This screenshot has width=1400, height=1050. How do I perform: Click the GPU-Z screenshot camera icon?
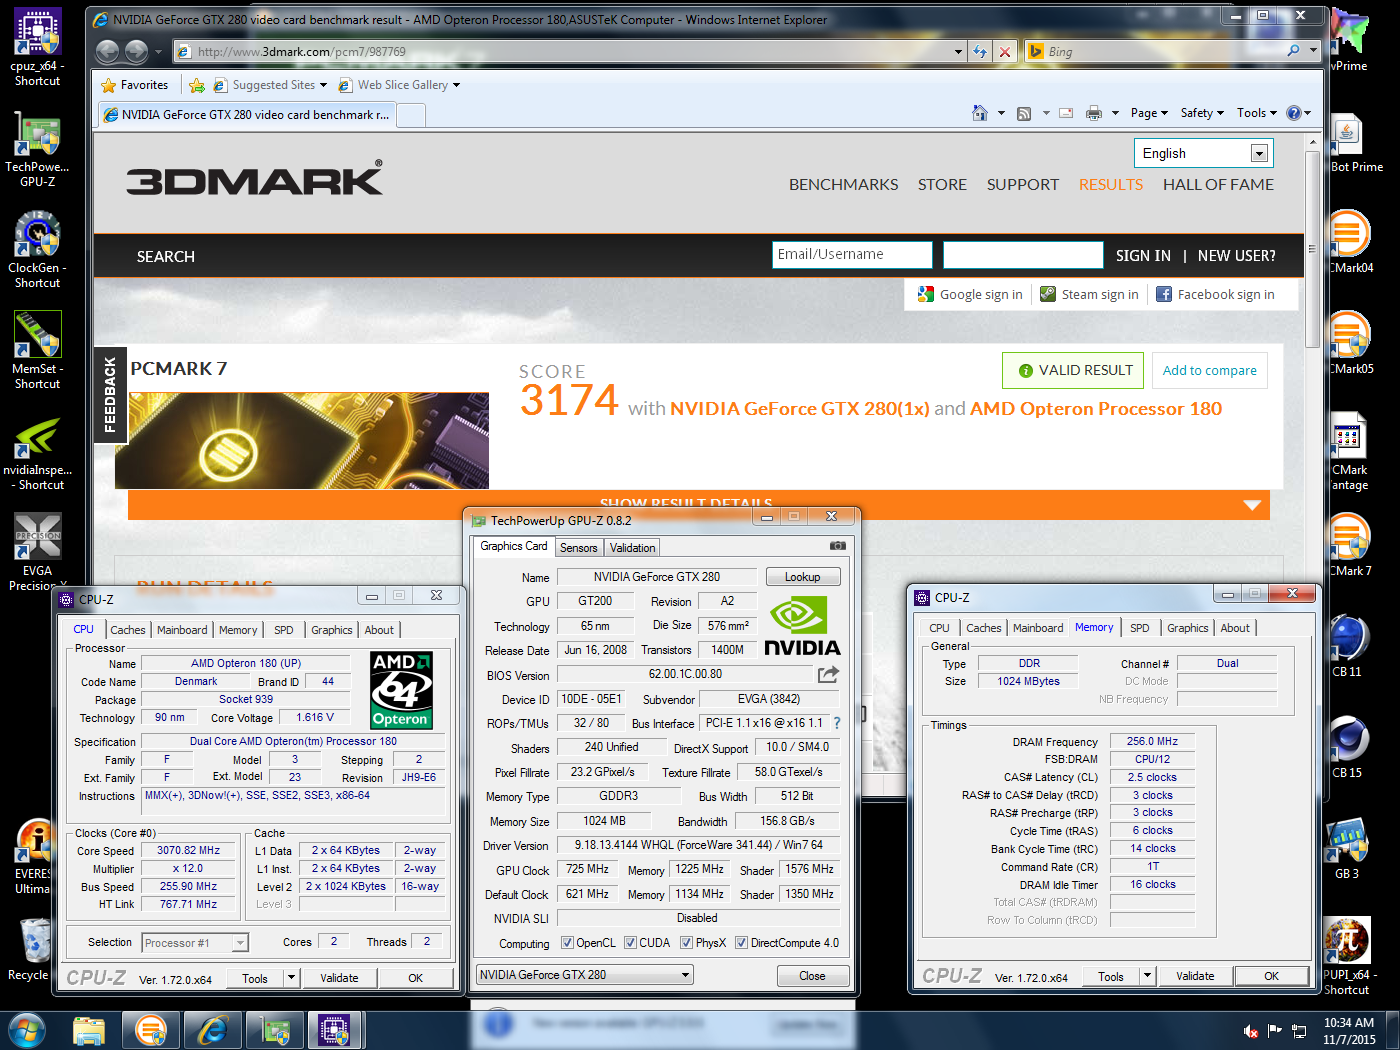click(838, 546)
